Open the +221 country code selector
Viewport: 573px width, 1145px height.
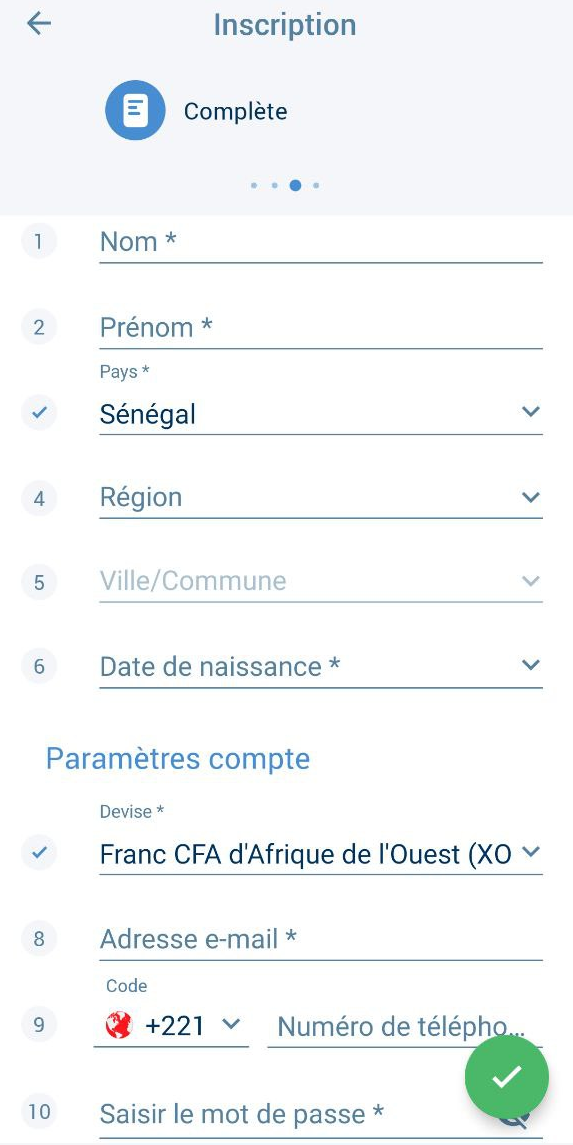coord(172,1026)
